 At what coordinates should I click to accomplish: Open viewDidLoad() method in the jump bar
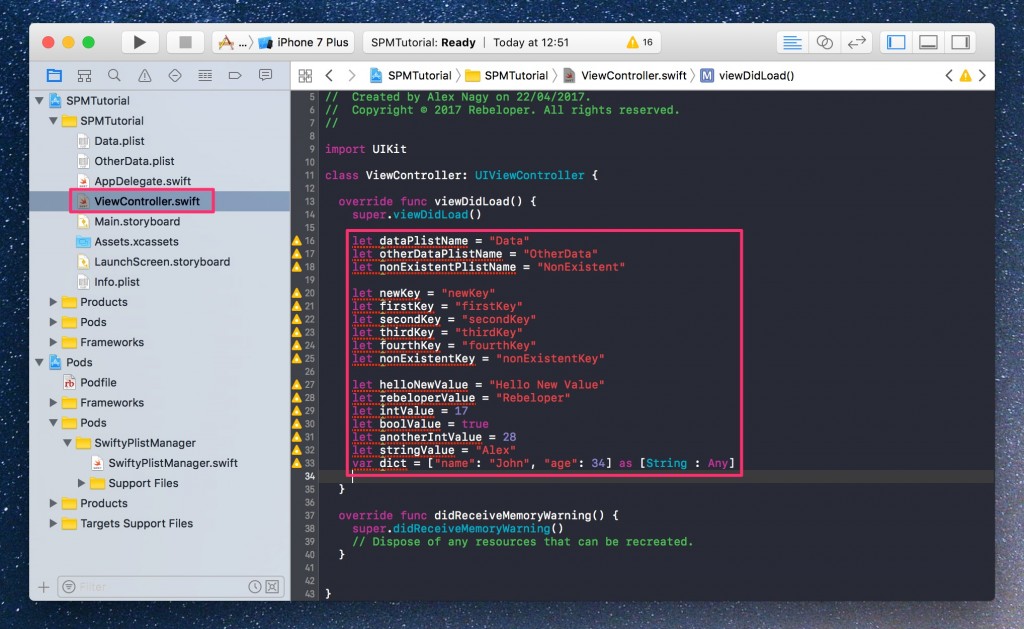tap(748, 76)
